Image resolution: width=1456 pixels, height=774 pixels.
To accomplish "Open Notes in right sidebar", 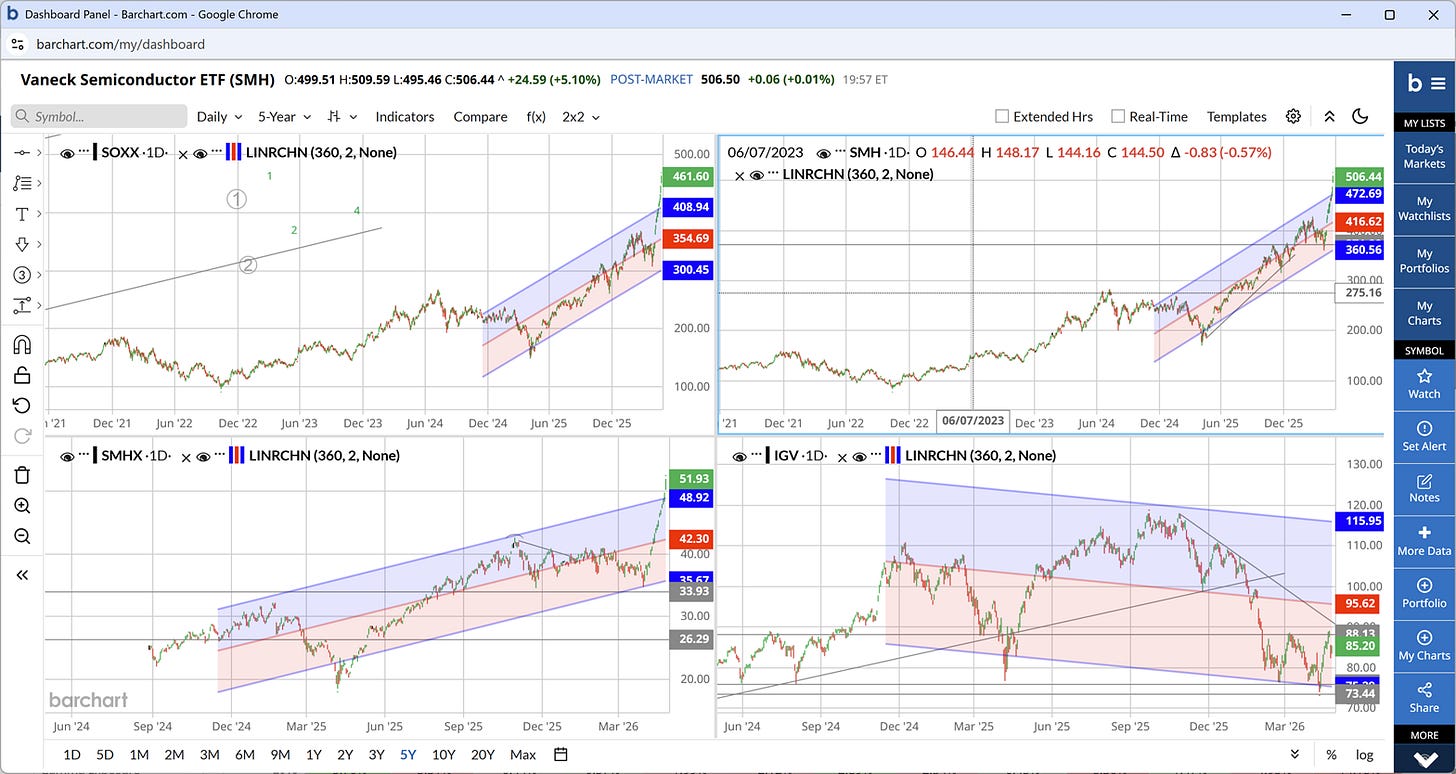I will point(1424,488).
